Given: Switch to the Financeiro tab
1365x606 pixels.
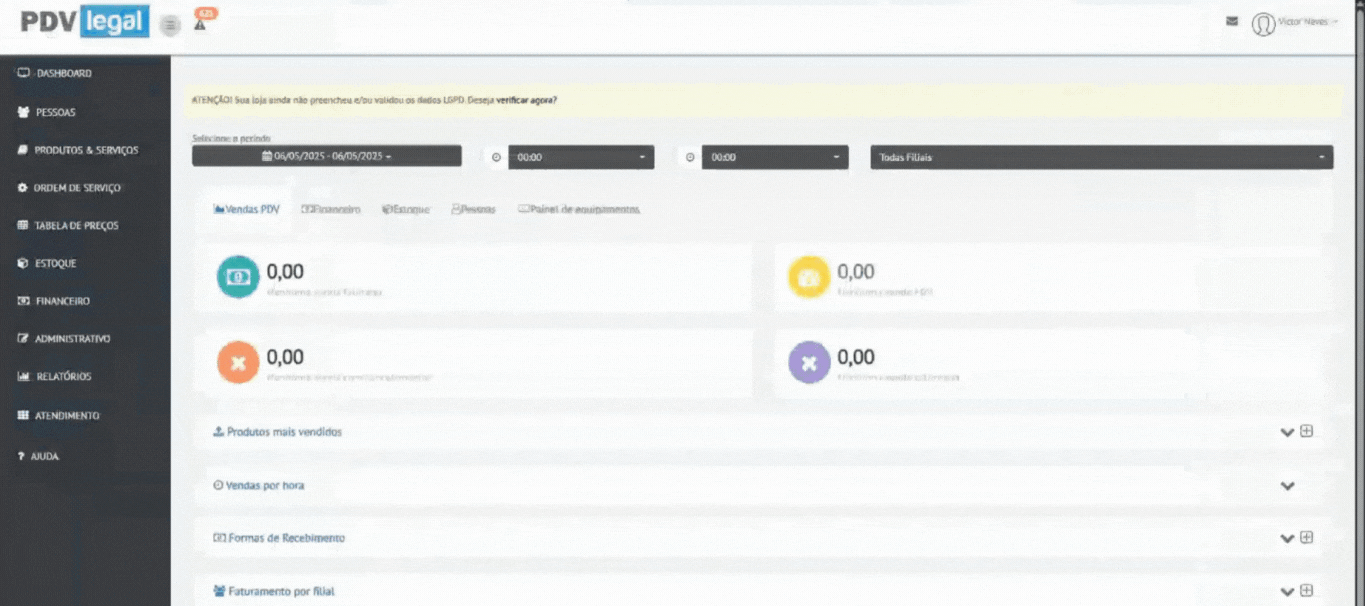Looking at the screenshot, I should pyautogui.click(x=331, y=210).
